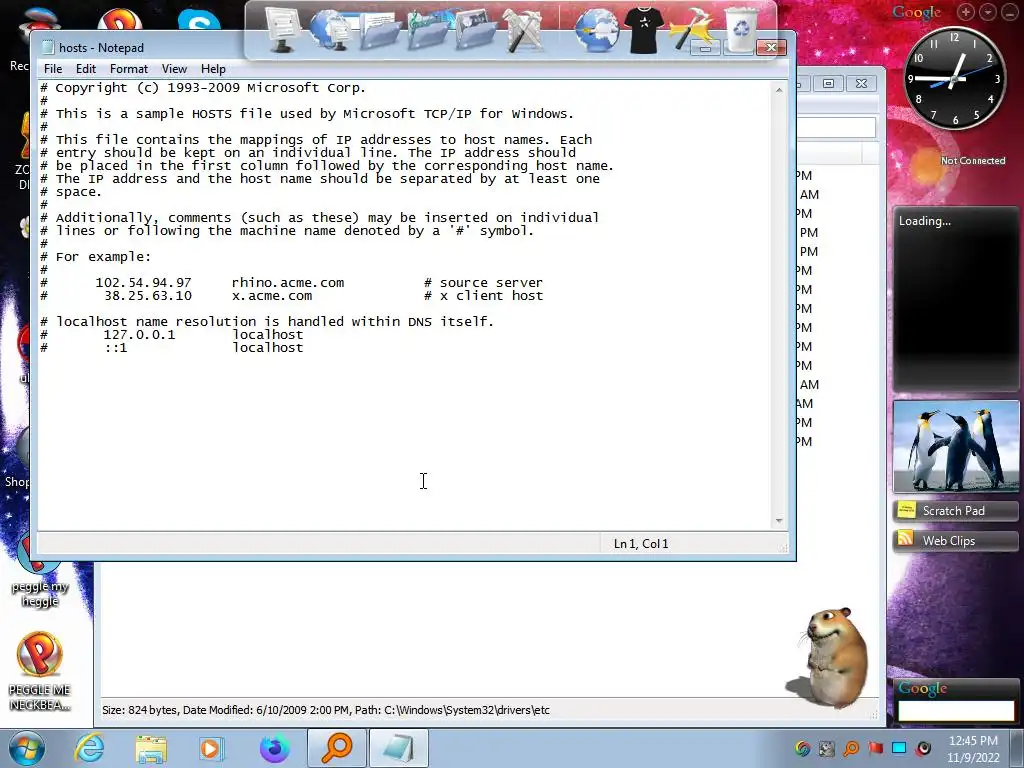Click the Windows Start orb
Screen dimensions: 1024x768
pyautogui.click(x=27, y=748)
